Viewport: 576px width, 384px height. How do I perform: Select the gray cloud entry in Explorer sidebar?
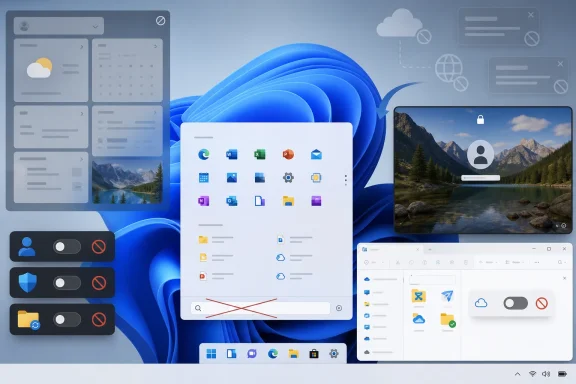(378, 352)
